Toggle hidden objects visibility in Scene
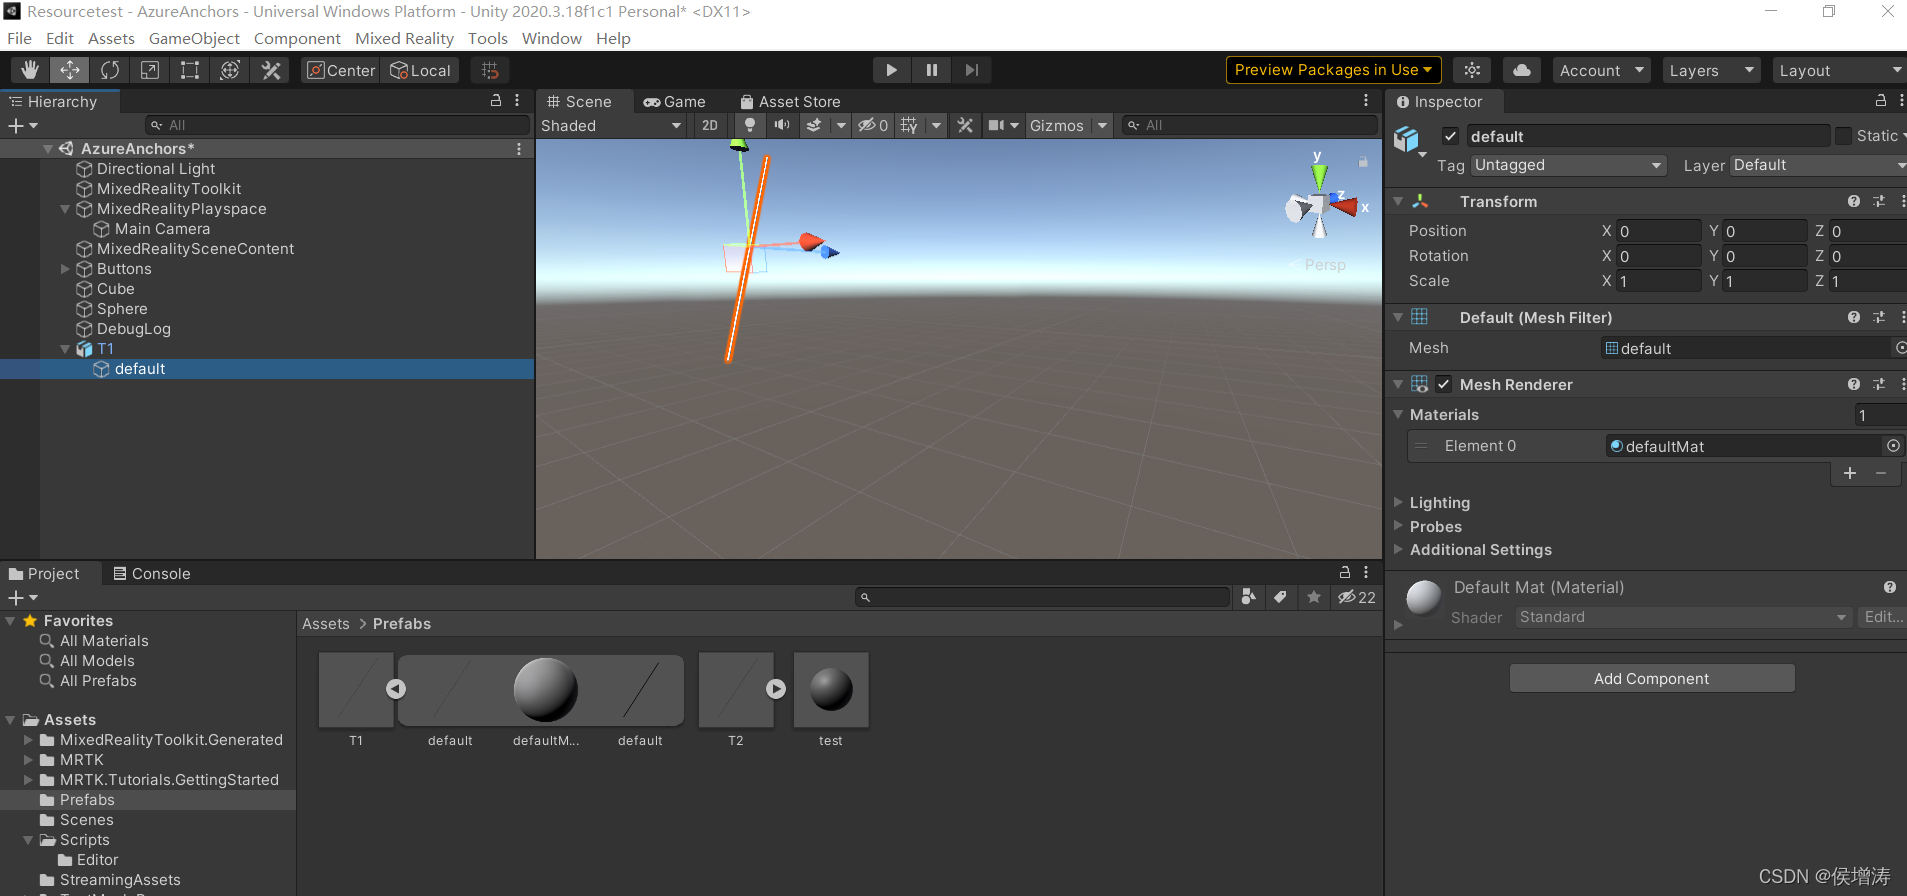1907x896 pixels. (x=873, y=125)
